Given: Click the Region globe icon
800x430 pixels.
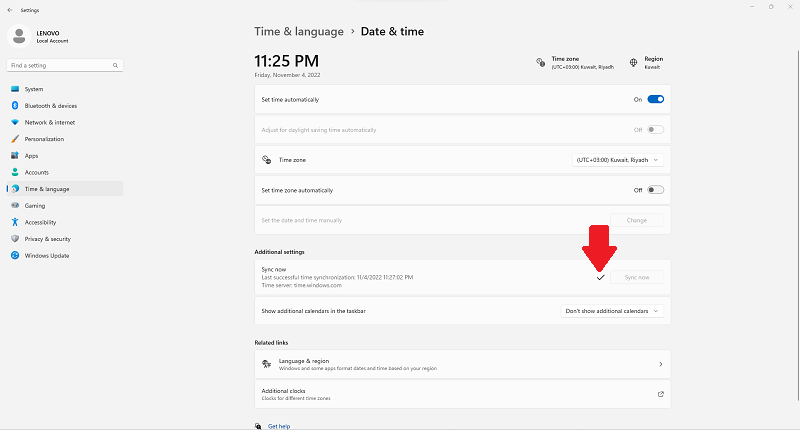Looking at the screenshot, I should pos(634,62).
